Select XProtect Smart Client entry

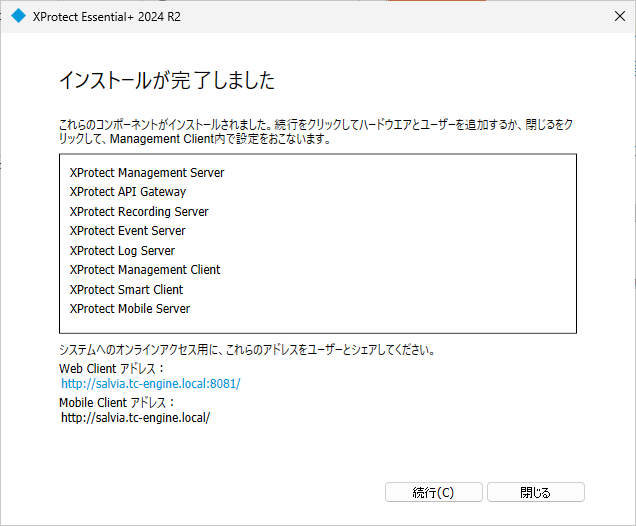[x=127, y=290]
